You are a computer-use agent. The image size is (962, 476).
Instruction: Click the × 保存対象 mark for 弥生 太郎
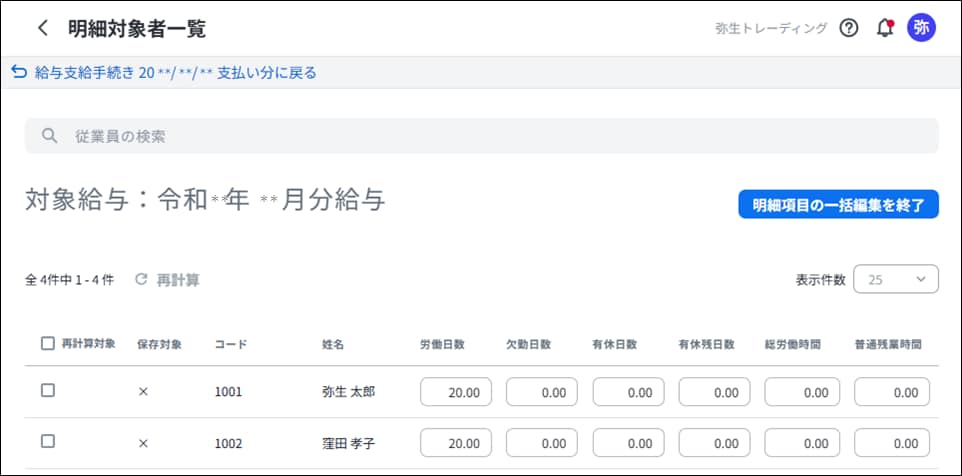(143, 392)
